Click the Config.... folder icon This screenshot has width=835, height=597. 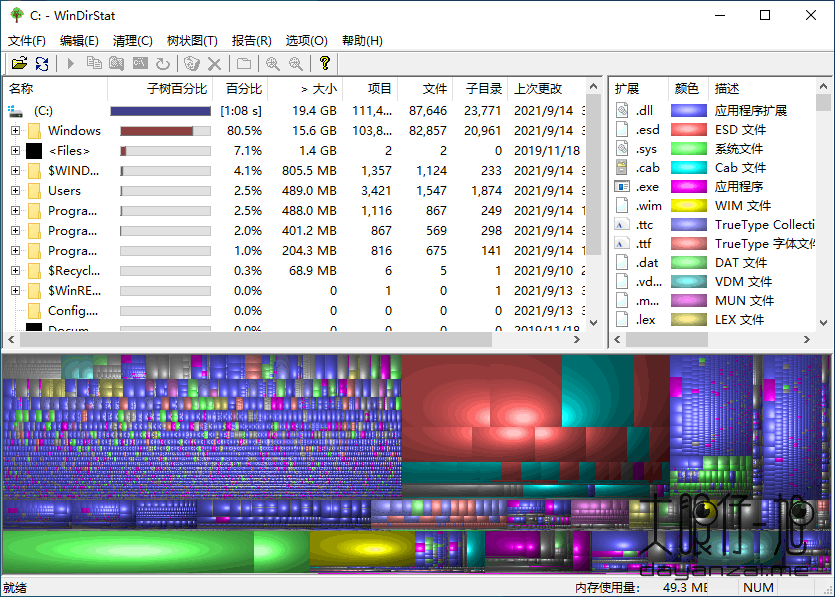tap(34, 310)
